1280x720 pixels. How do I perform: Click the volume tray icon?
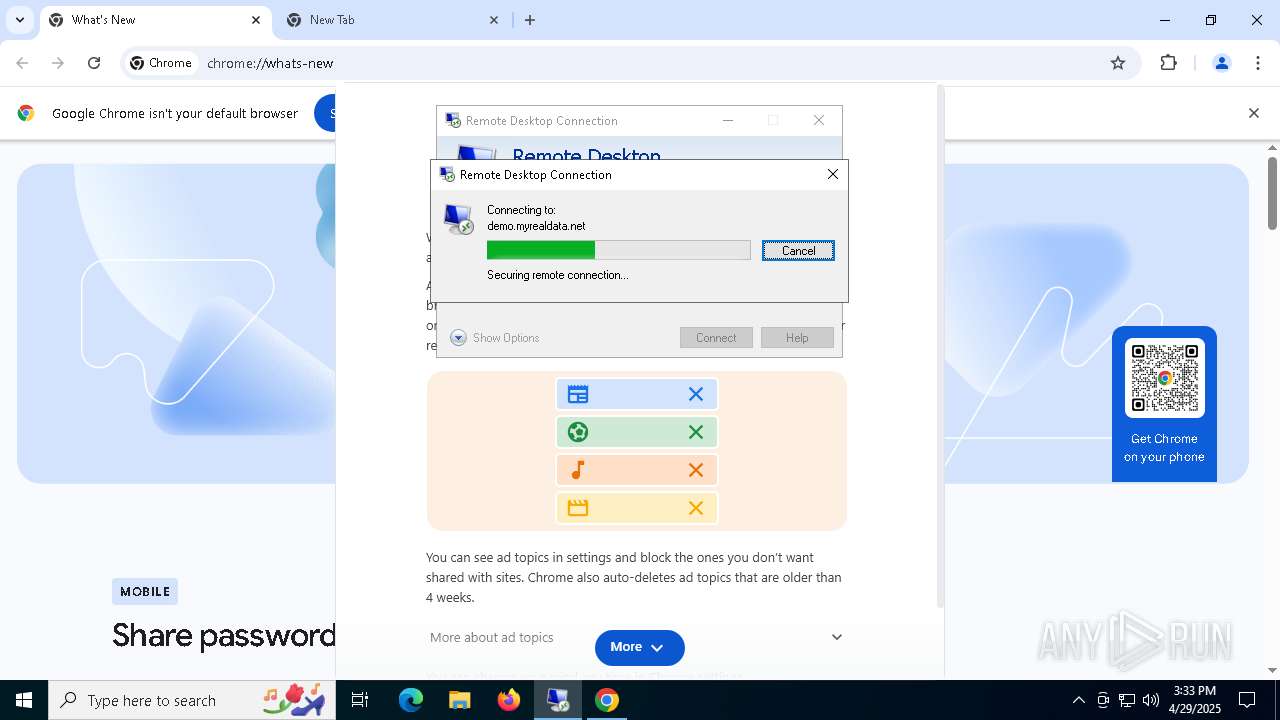point(1151,700)
